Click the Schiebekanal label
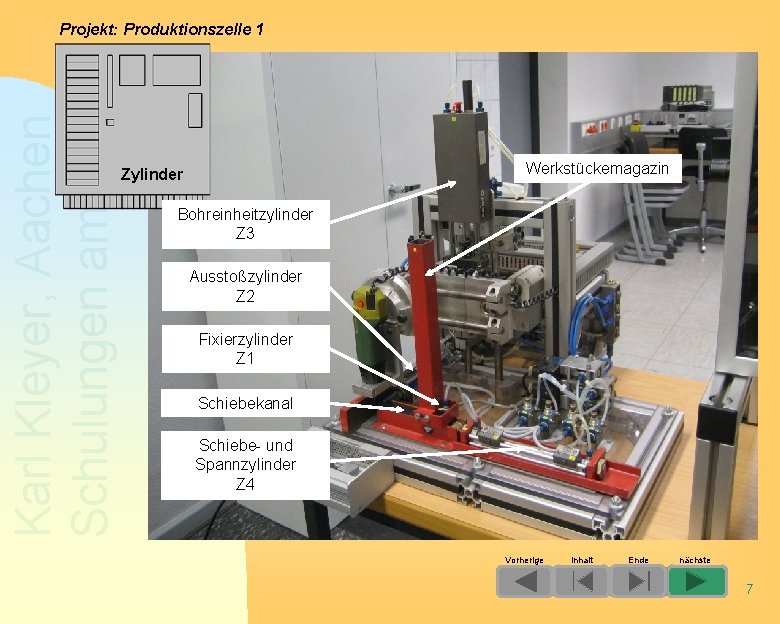This screenshot has height=624, width=780. (245, 403)
